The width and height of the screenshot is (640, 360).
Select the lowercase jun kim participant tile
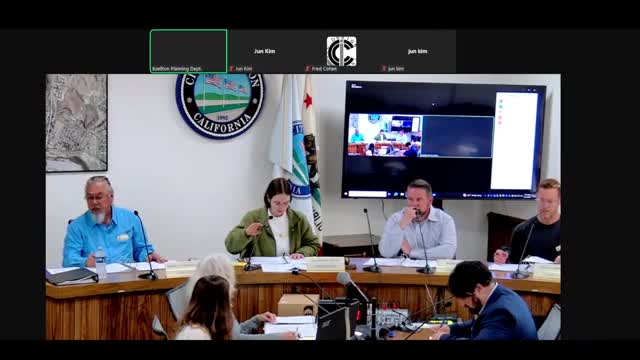click(418, 51)
